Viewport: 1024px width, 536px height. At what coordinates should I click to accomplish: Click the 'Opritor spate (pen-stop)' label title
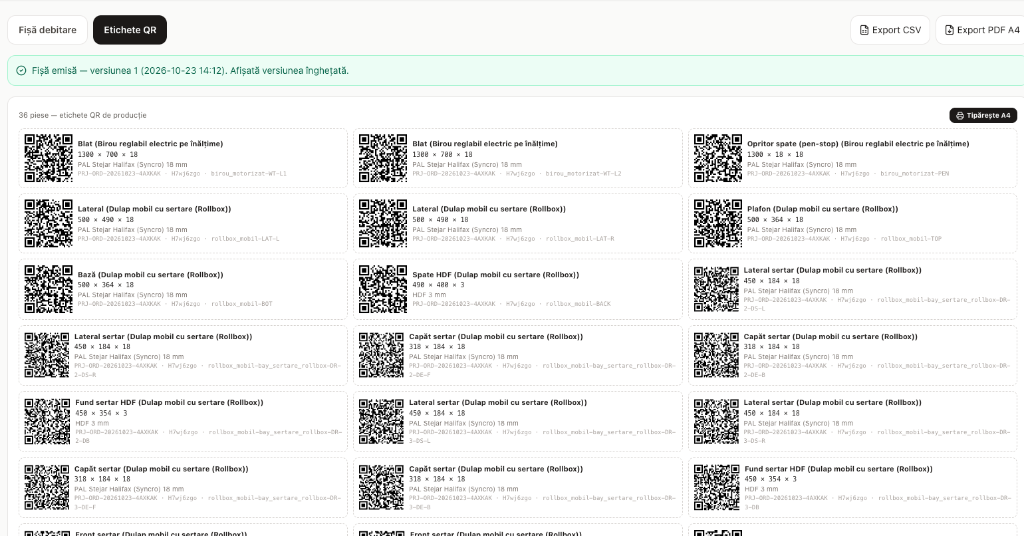point(858,144)
